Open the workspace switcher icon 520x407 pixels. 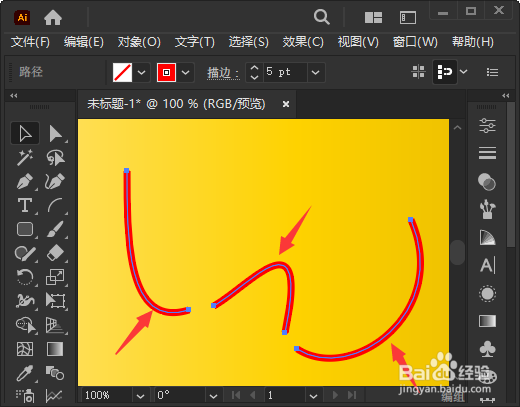408,17
